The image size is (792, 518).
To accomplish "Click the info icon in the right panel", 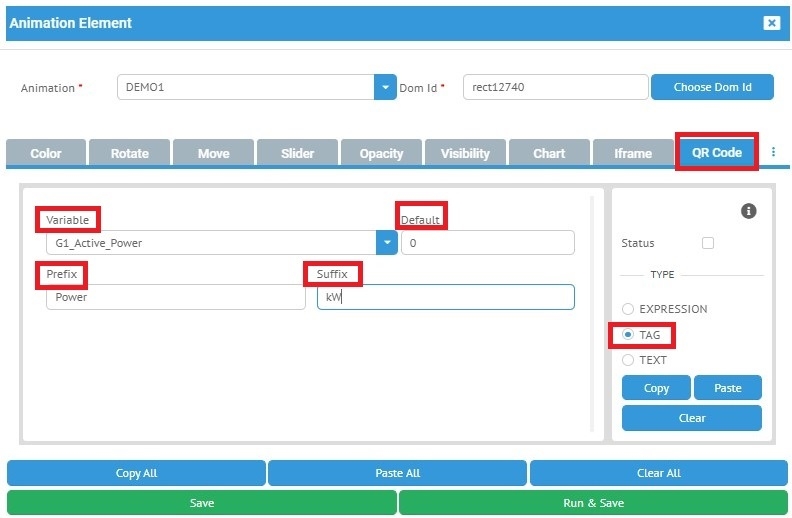I will 748,211.
